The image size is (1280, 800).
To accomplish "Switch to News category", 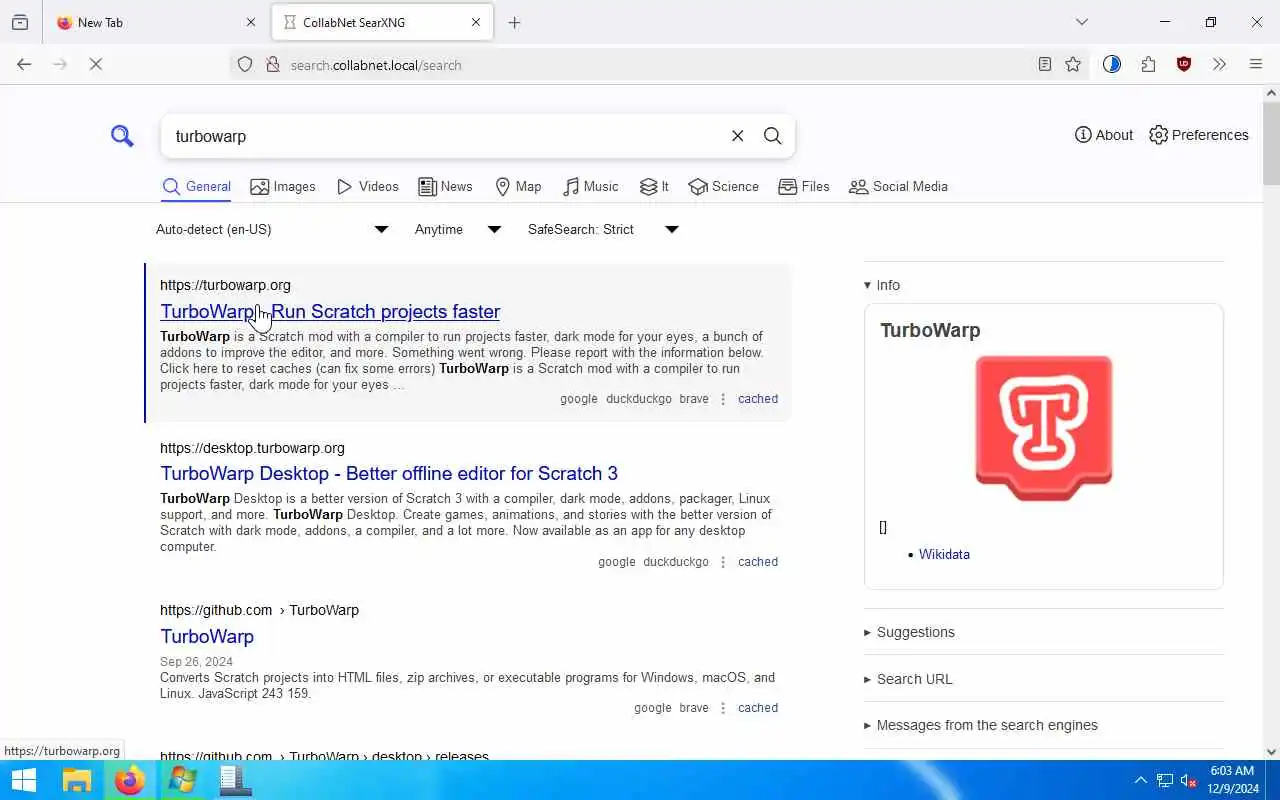I will (x=445, y=187).
